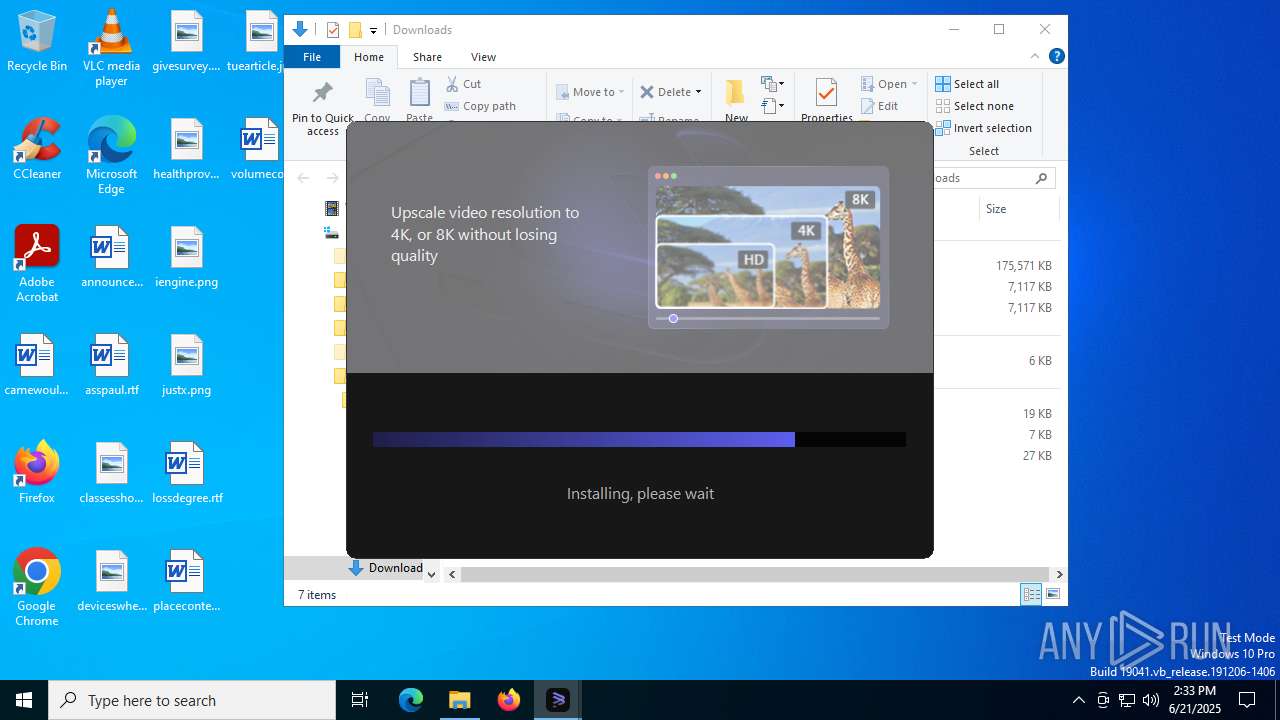Launch Adobe Acrobat desktop icon

pos(37,264)
